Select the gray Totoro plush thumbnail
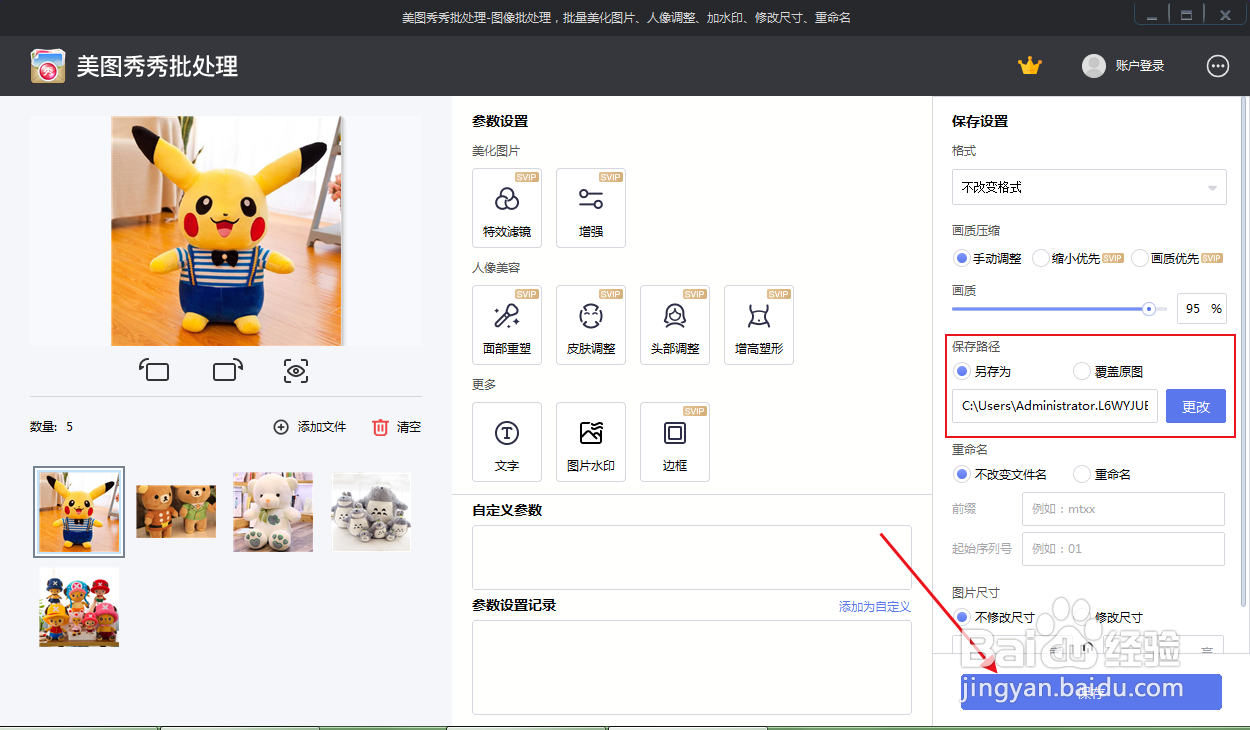Image resolution: width=1250 pixels, height=730 pixels. click(371, 512)
